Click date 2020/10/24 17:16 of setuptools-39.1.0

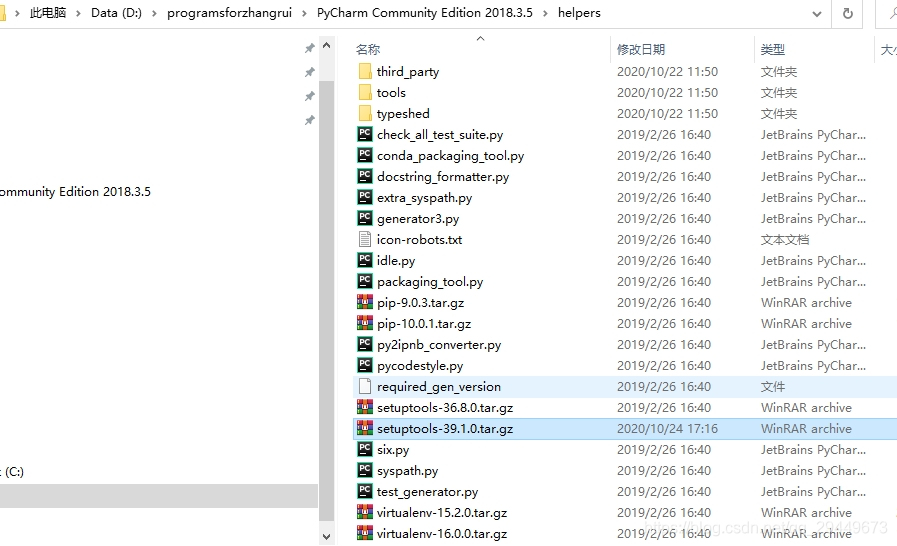[667, 429]
